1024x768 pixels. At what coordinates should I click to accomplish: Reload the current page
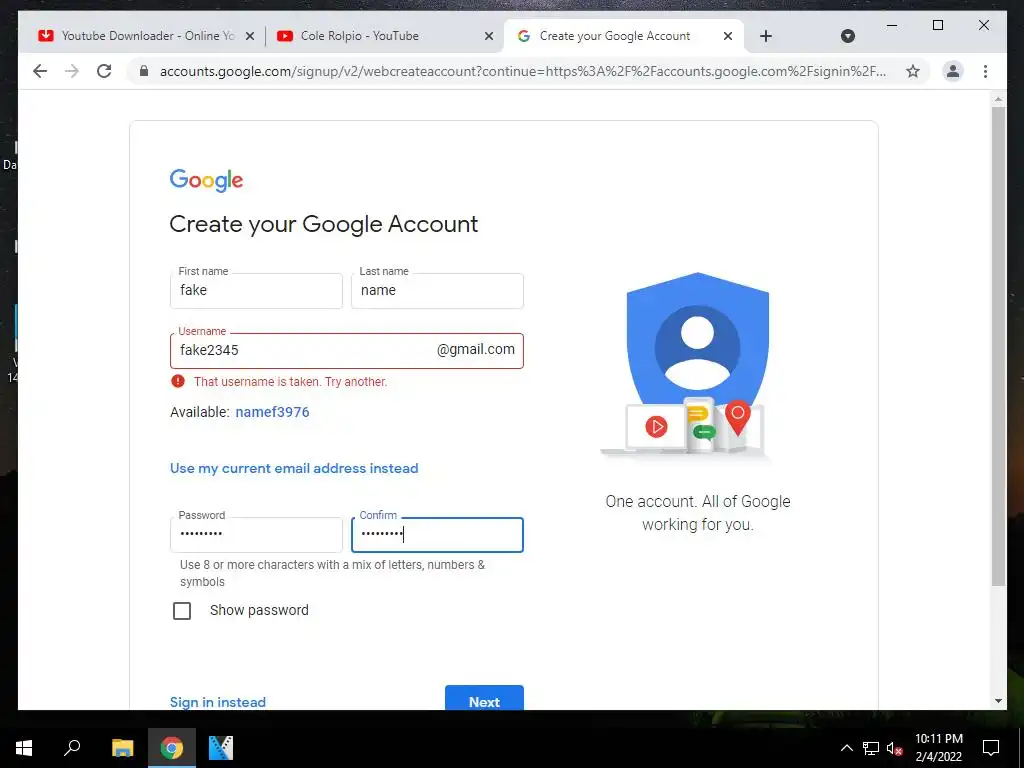coord(104,71)
